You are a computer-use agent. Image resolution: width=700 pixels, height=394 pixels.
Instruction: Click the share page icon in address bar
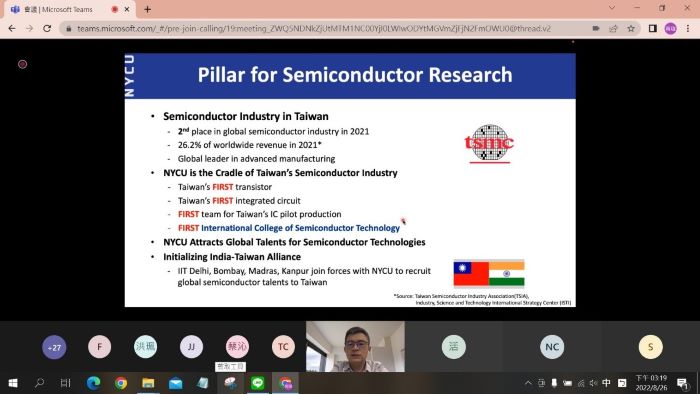click(613, 29)
